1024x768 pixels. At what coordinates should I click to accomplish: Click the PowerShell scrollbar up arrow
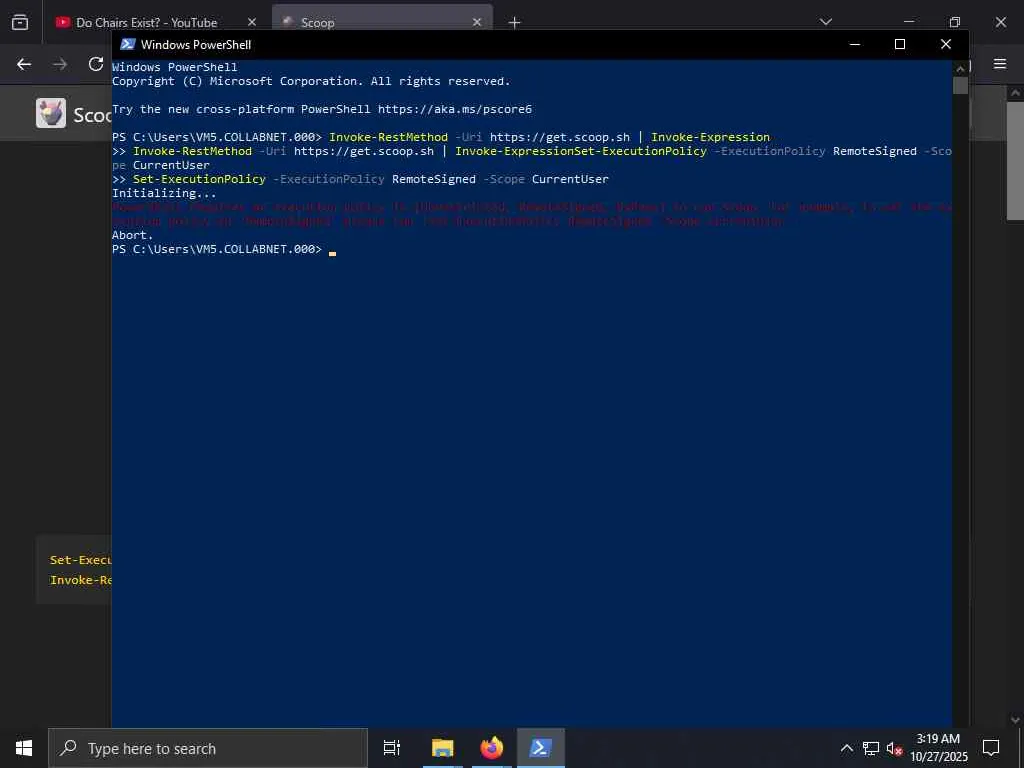[x=960, y=68]
